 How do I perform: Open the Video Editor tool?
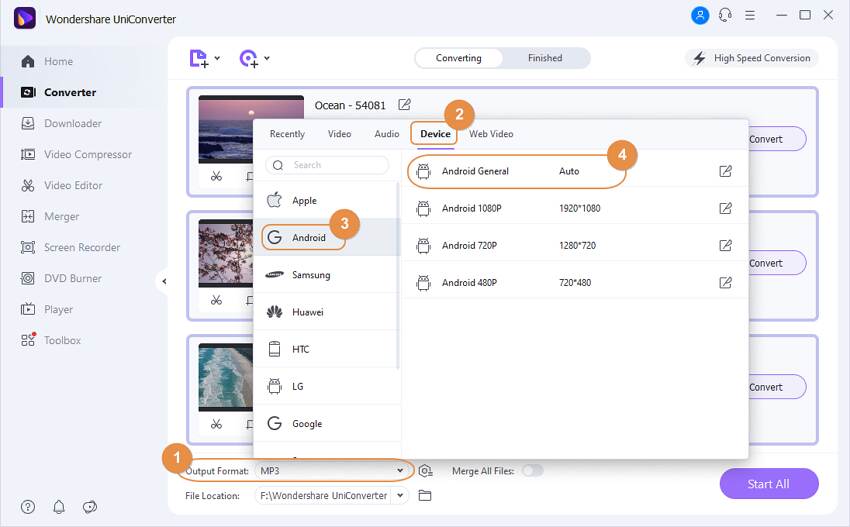(61, 185)
